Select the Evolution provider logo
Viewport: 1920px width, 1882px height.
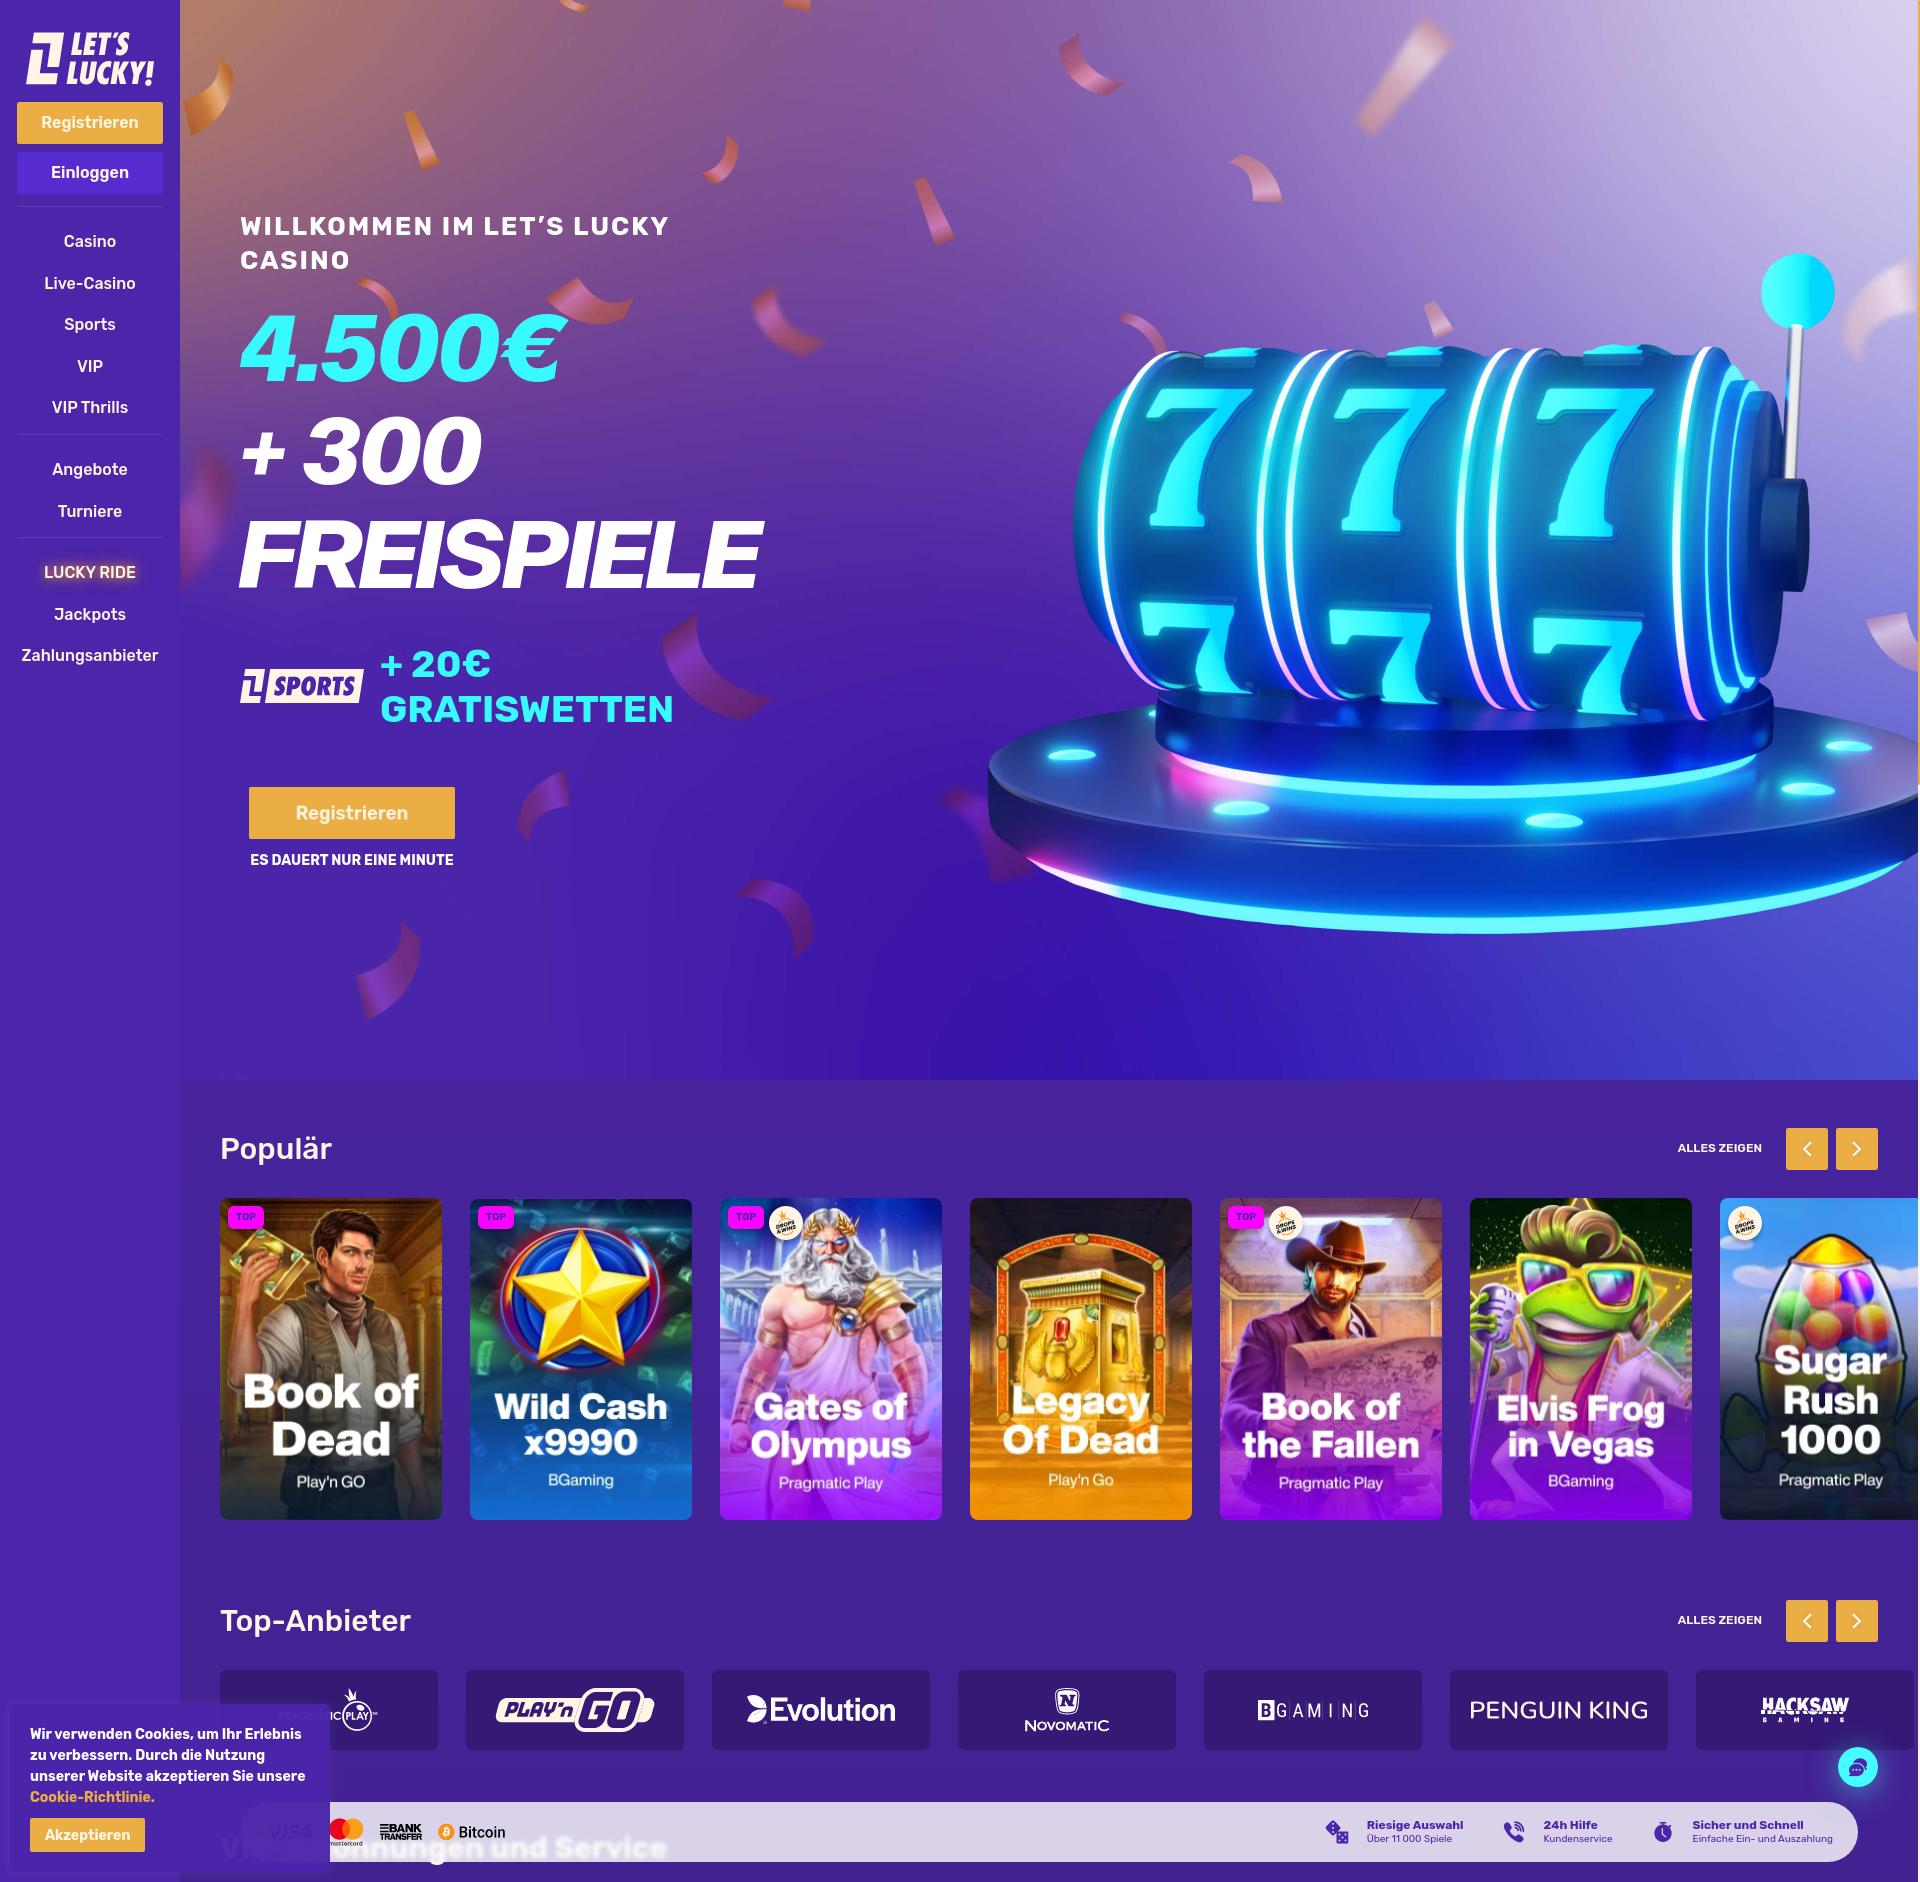[821, 1709]
